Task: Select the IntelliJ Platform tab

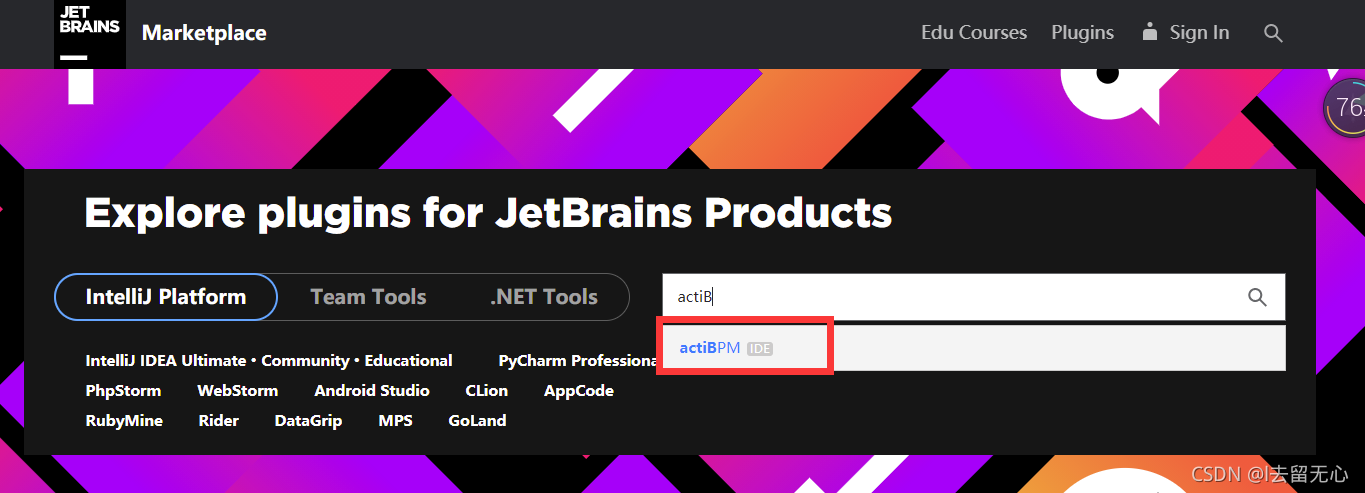Action: 166,297
